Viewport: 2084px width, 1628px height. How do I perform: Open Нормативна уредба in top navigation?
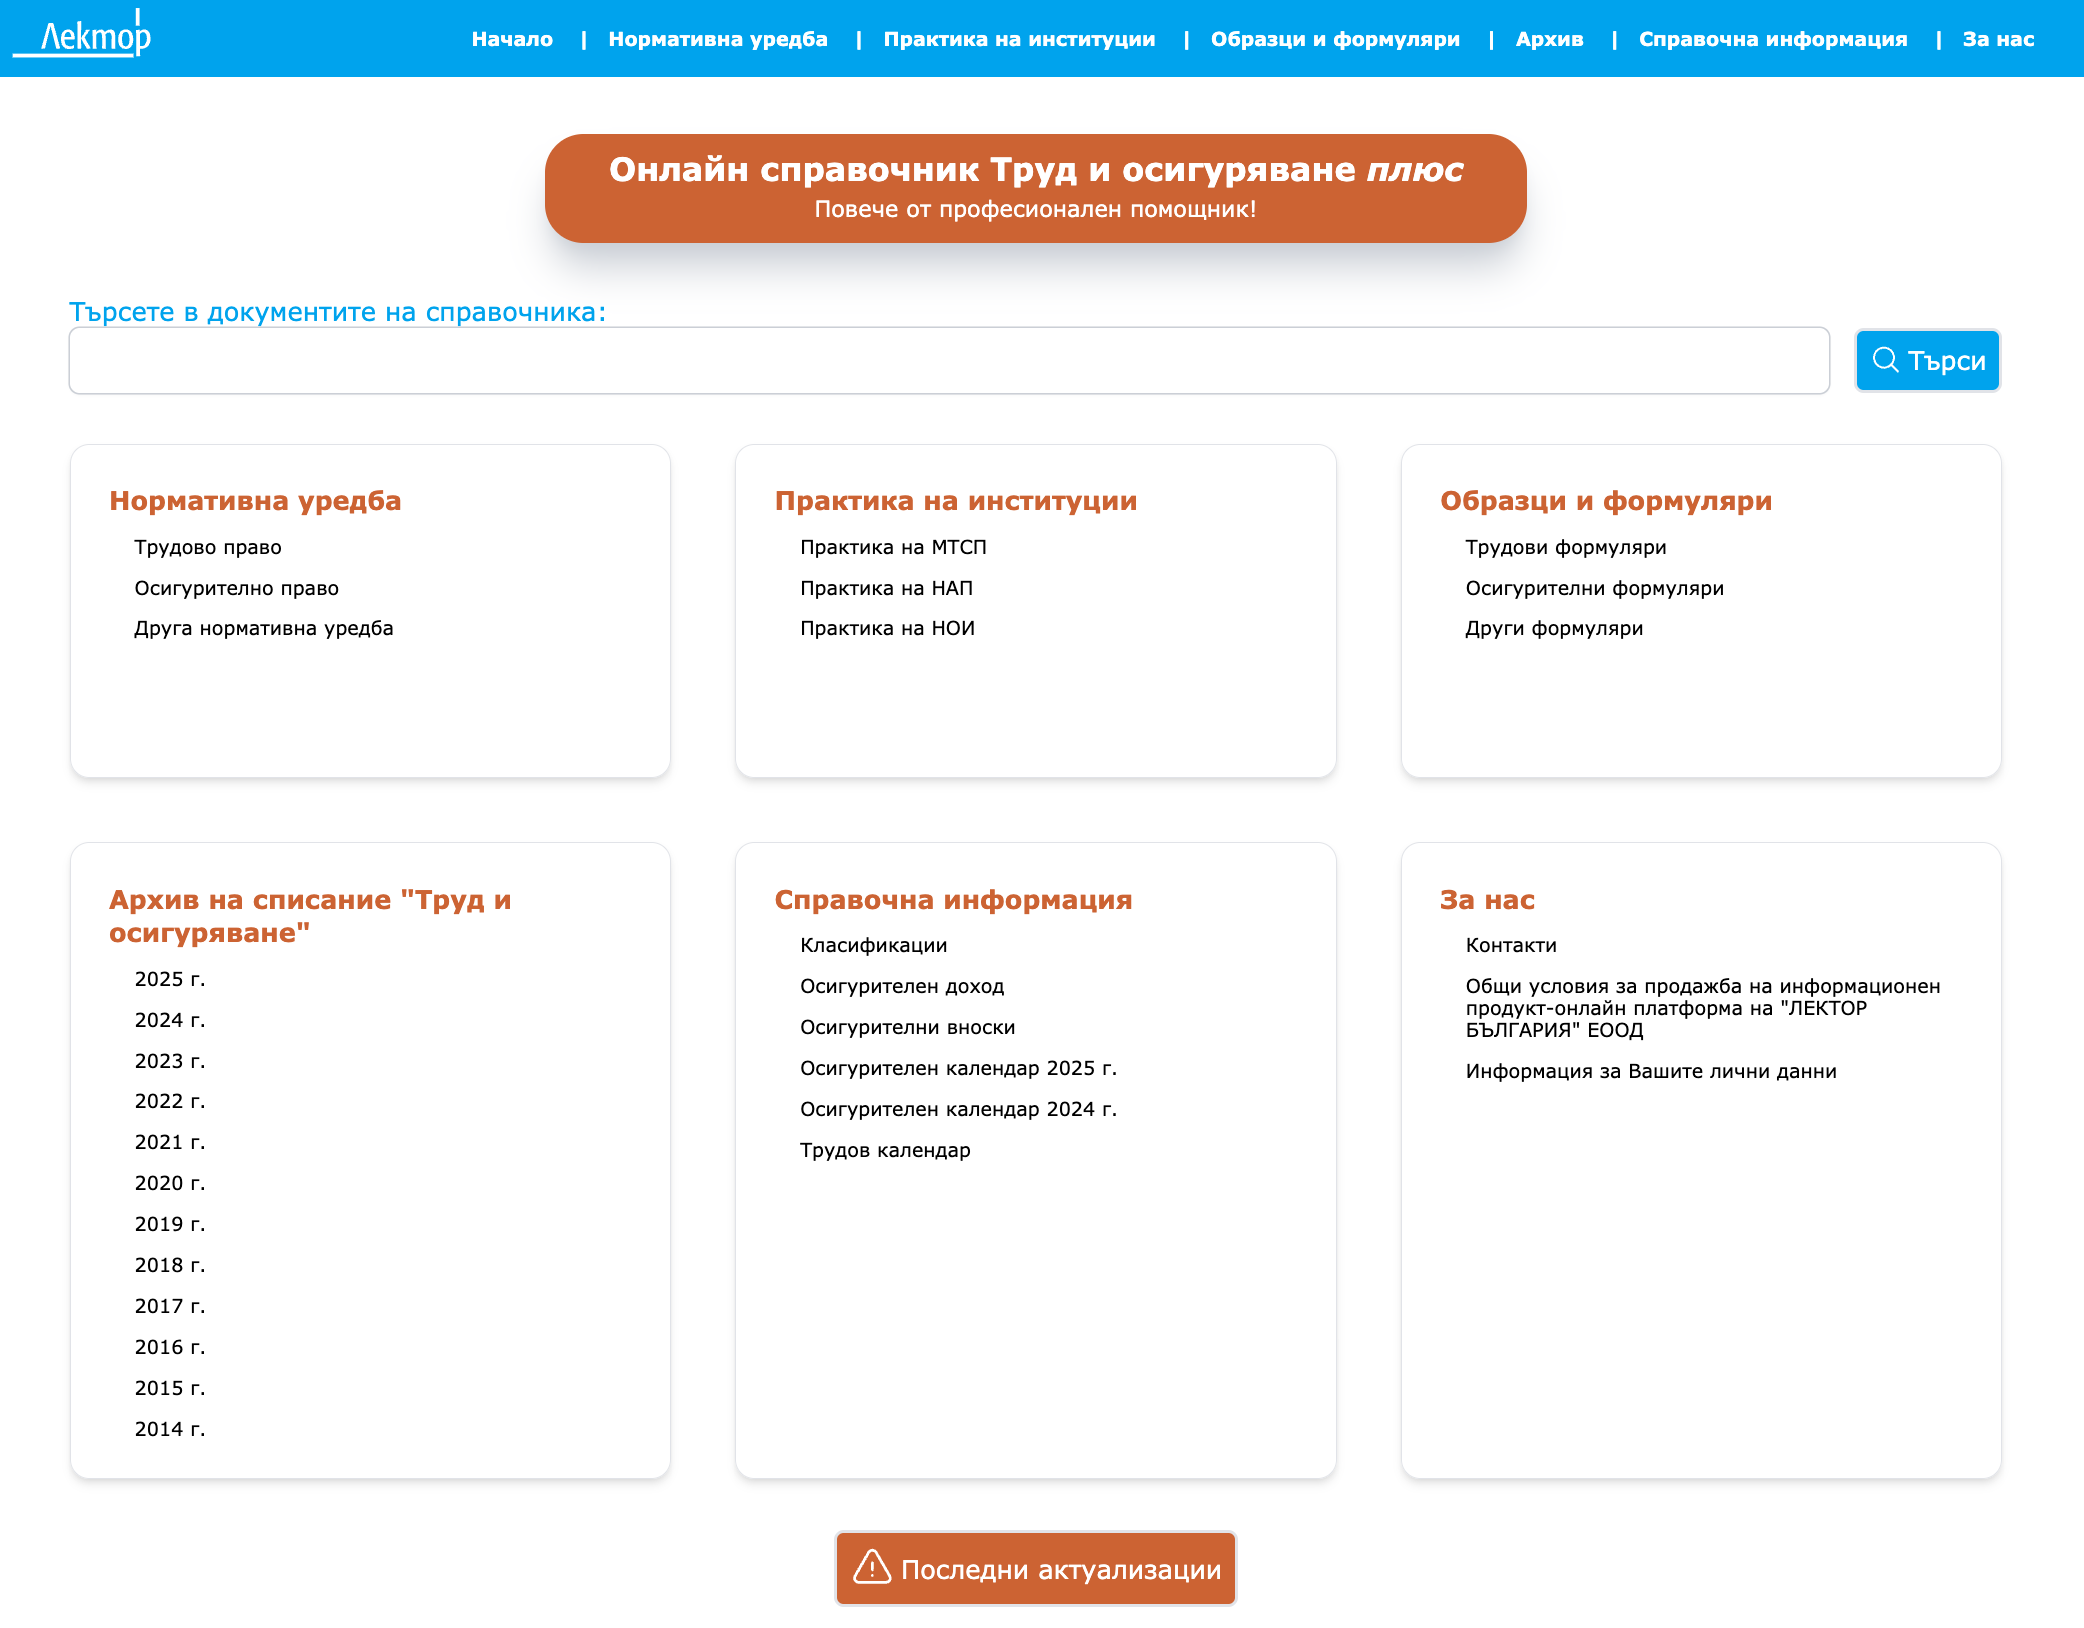pyautogui.click(x=718, y=39)
